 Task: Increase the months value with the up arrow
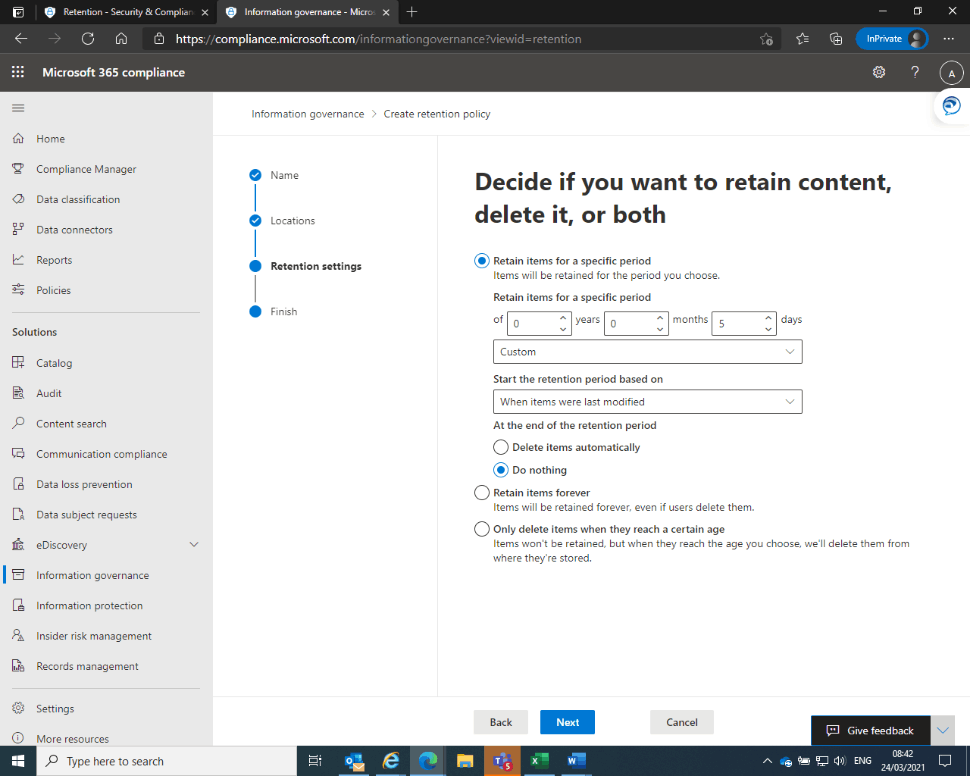coord(660,318)
